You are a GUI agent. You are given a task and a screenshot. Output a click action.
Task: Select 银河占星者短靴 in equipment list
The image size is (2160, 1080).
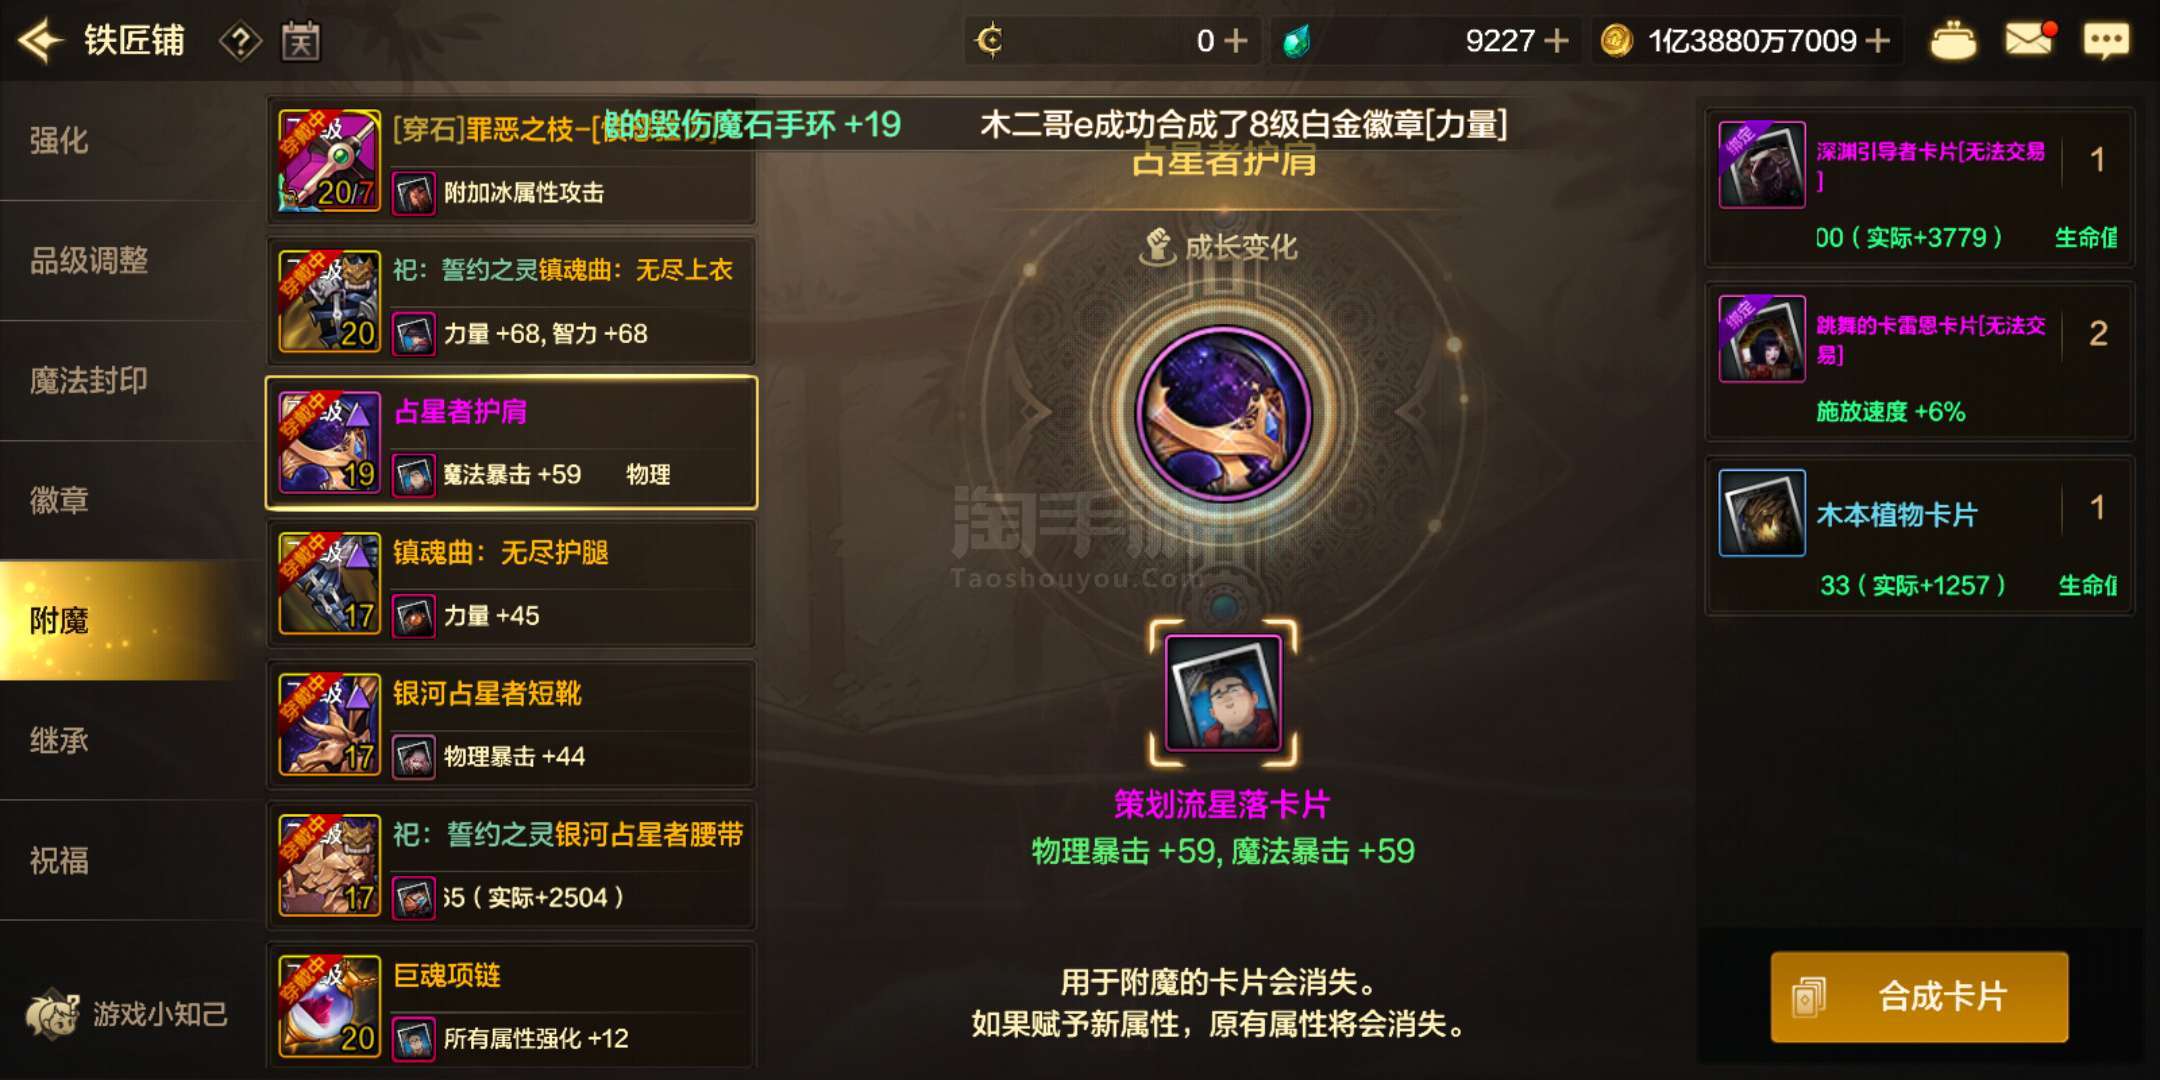[x=511, y=725]
